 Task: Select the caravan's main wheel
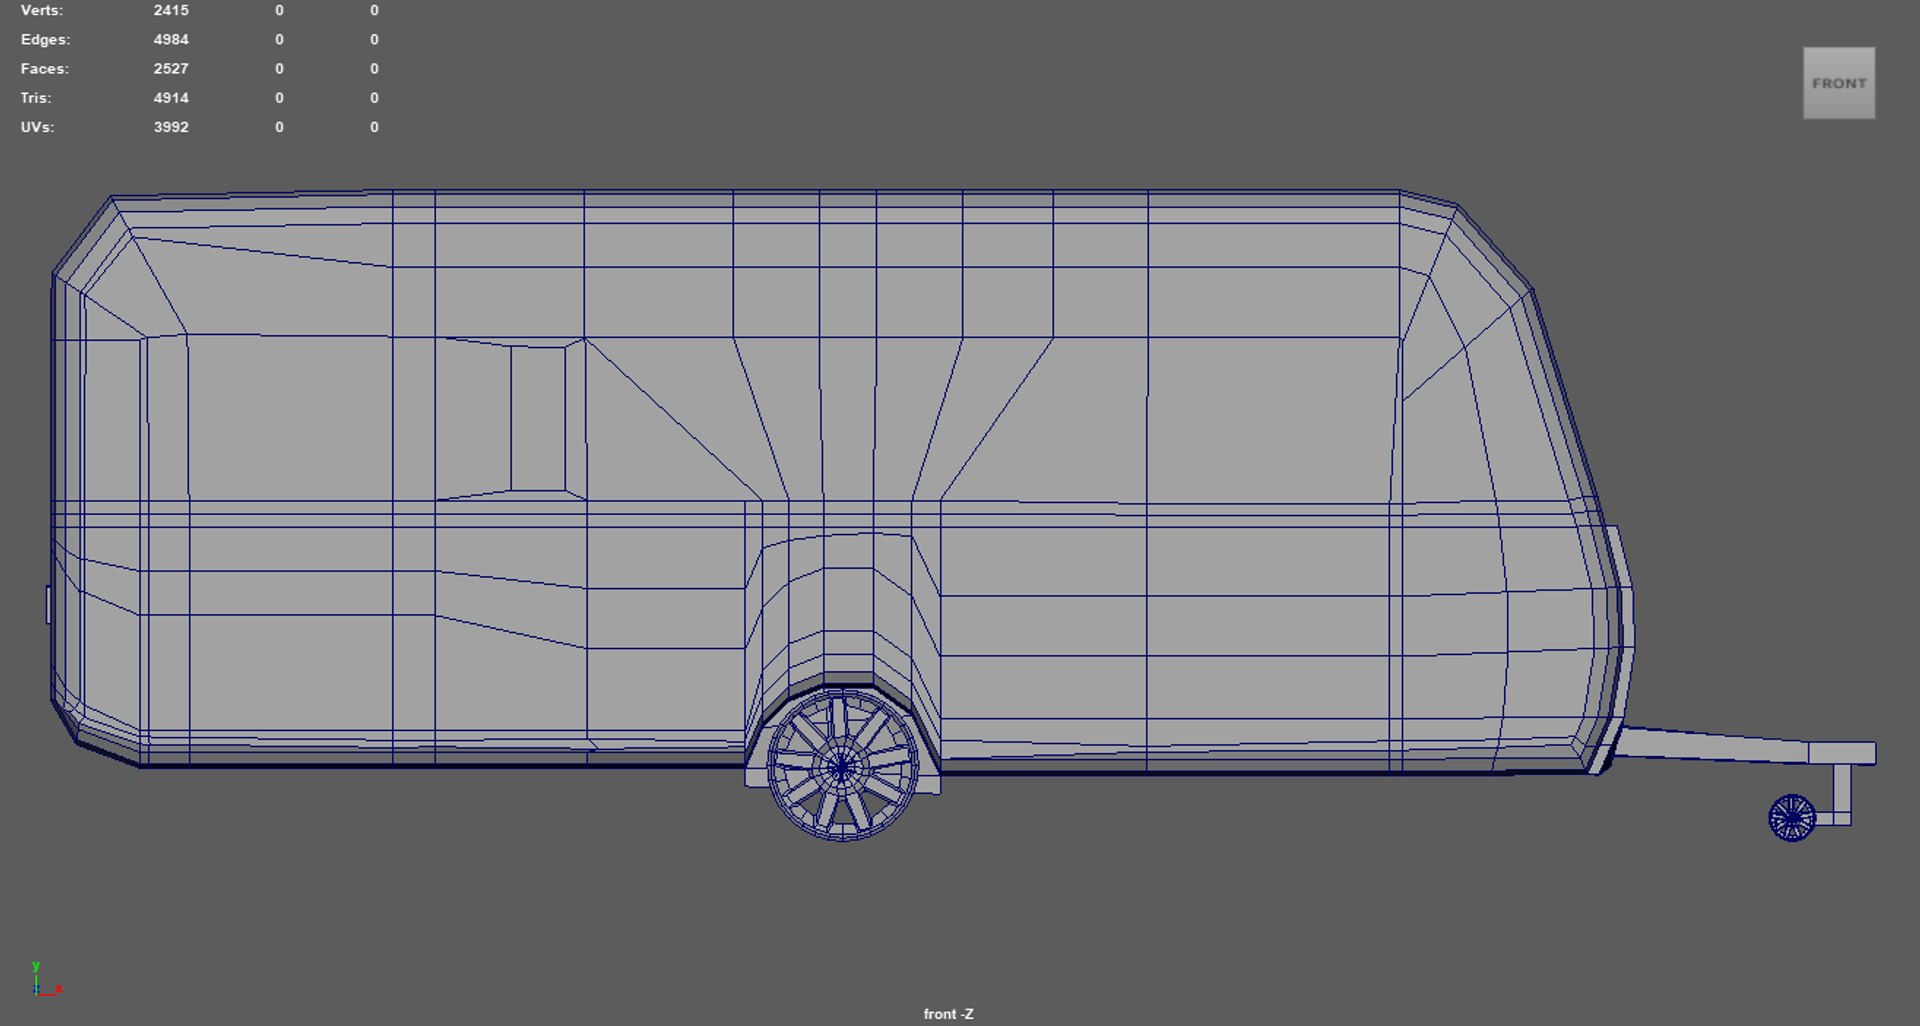843,765
